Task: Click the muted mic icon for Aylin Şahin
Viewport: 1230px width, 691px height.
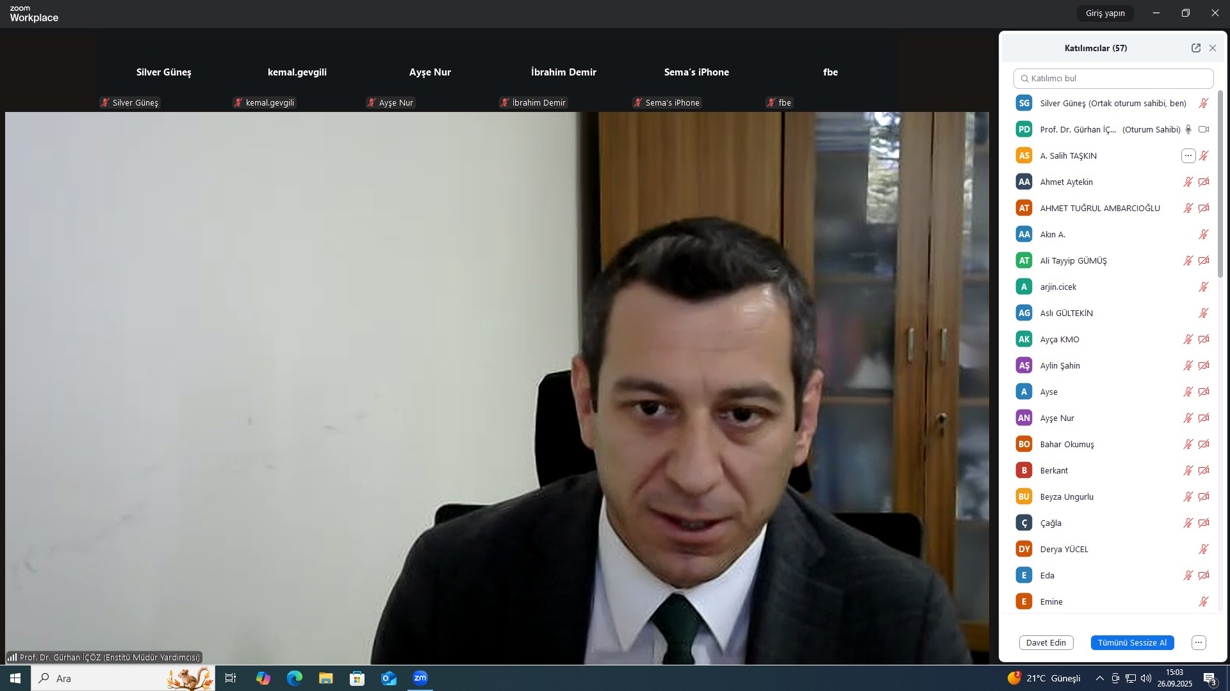Action: tap(1188, 366)
